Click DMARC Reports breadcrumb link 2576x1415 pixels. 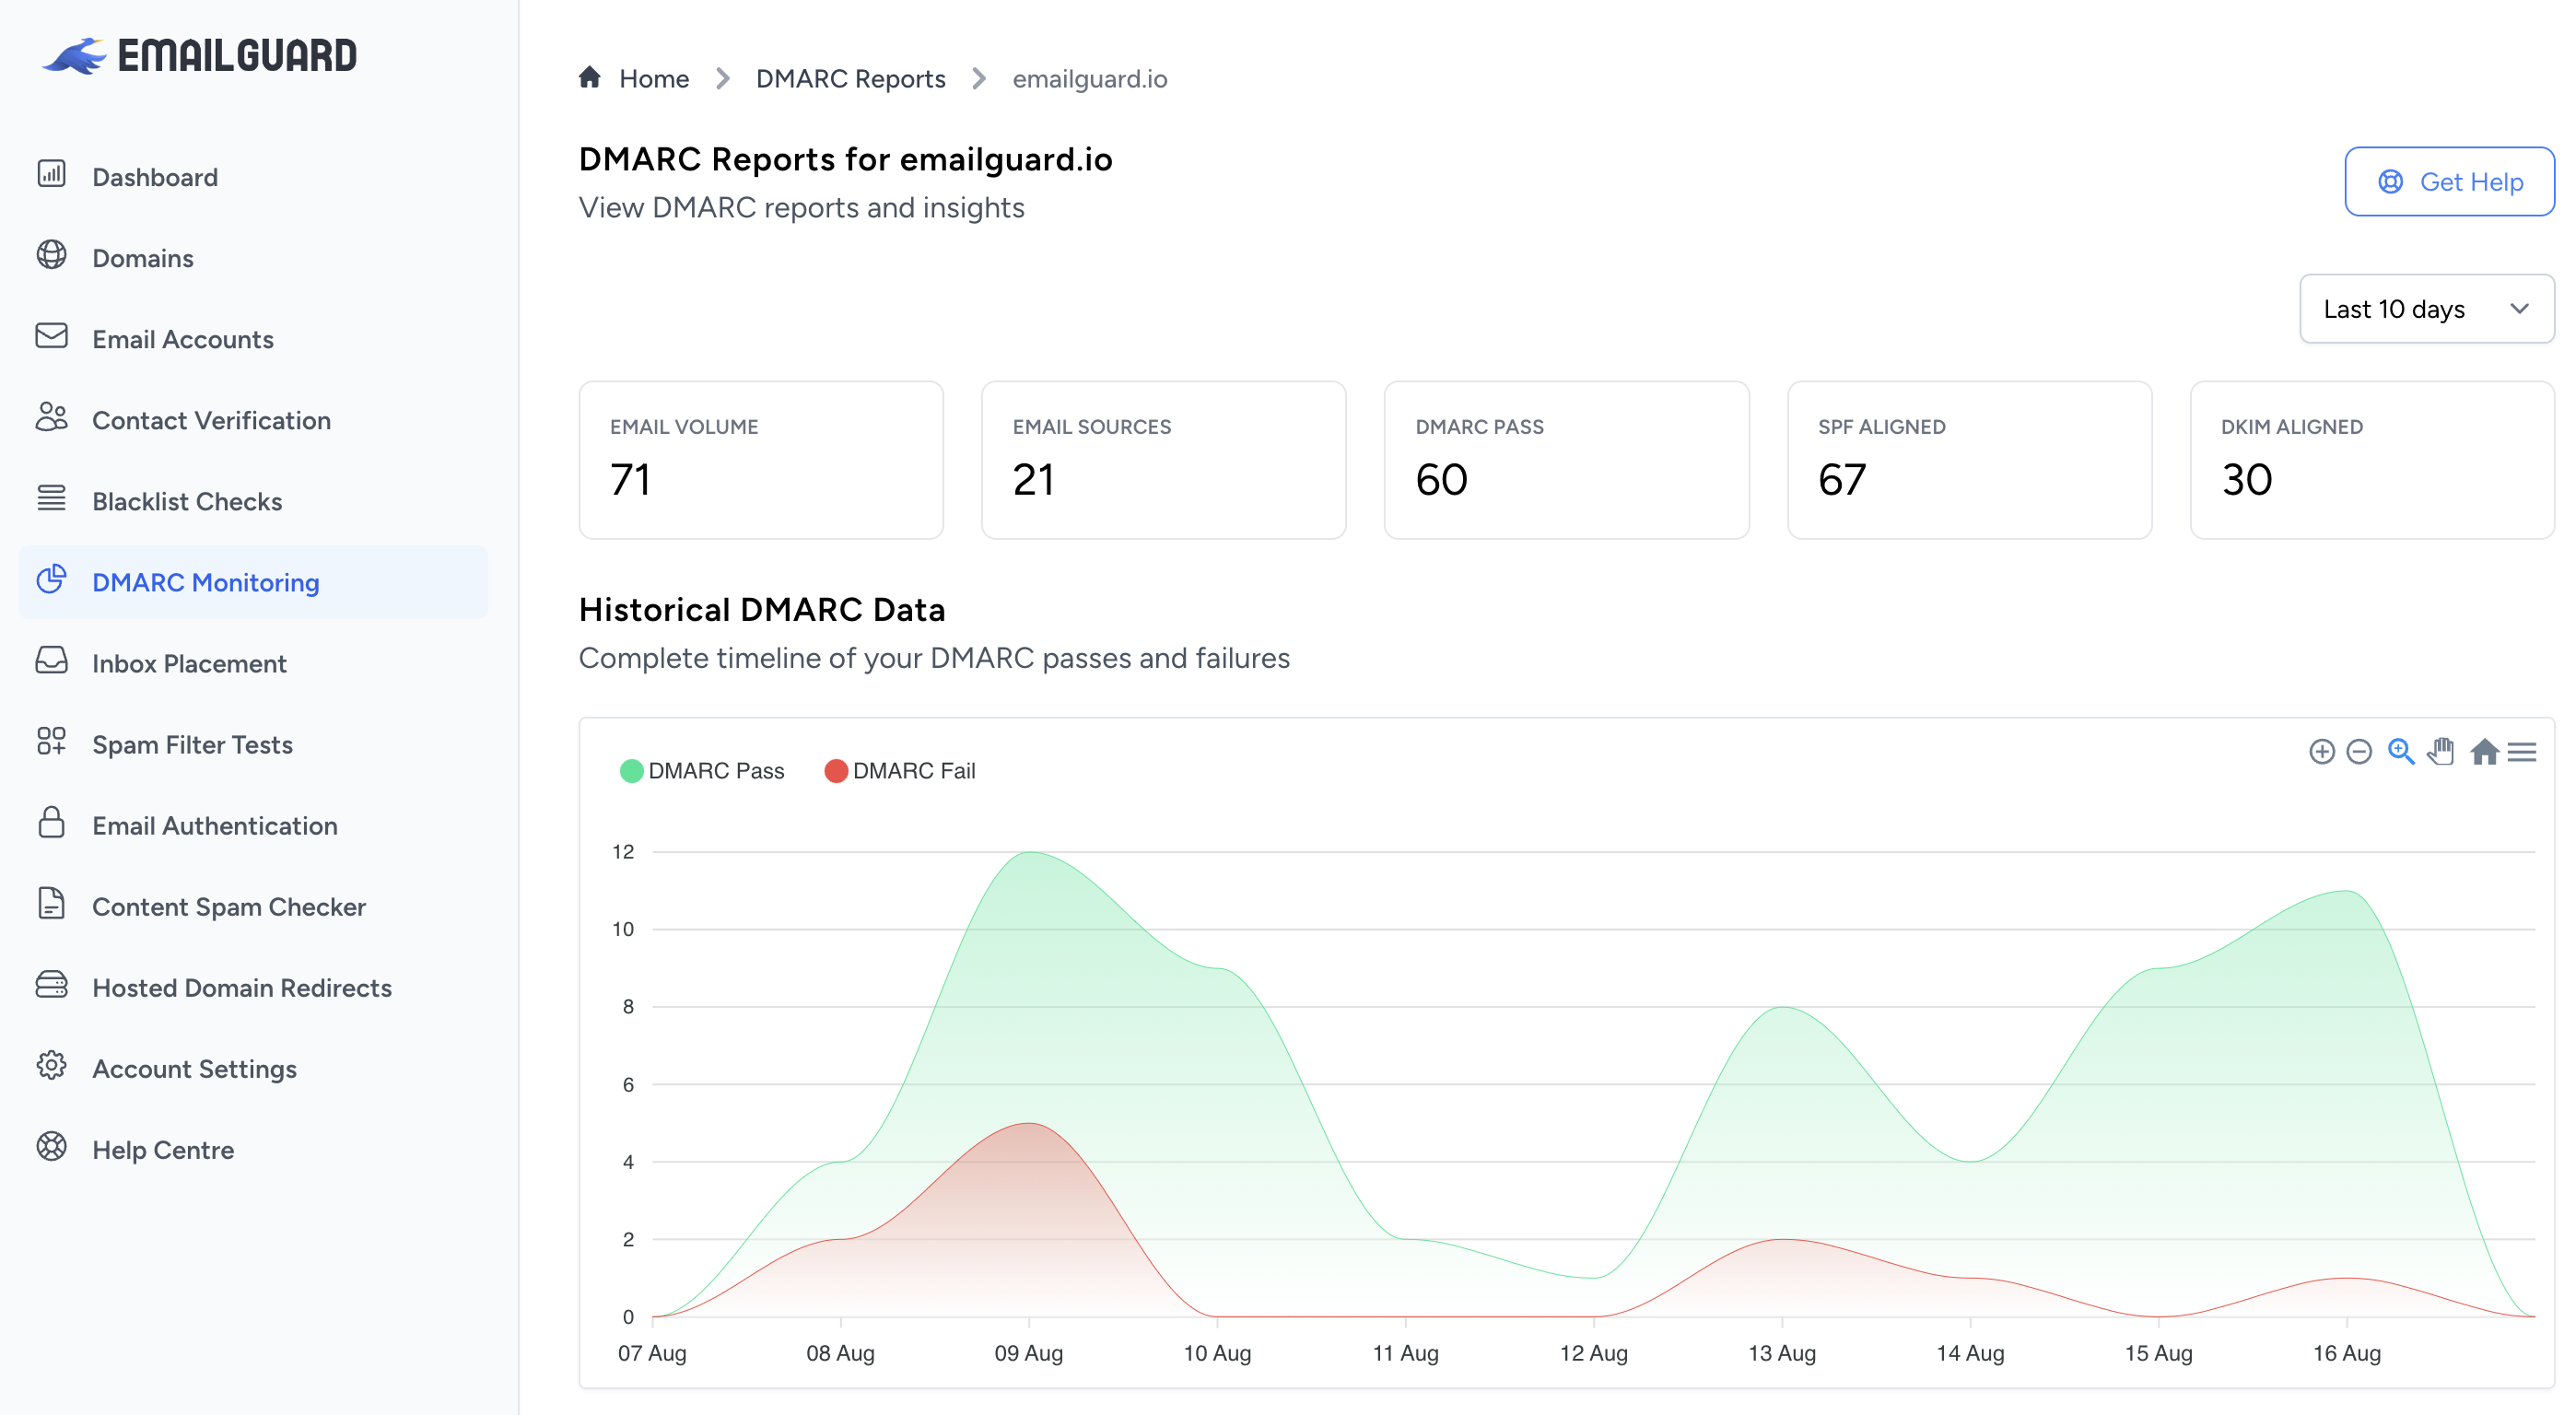(x=850, y=78)
